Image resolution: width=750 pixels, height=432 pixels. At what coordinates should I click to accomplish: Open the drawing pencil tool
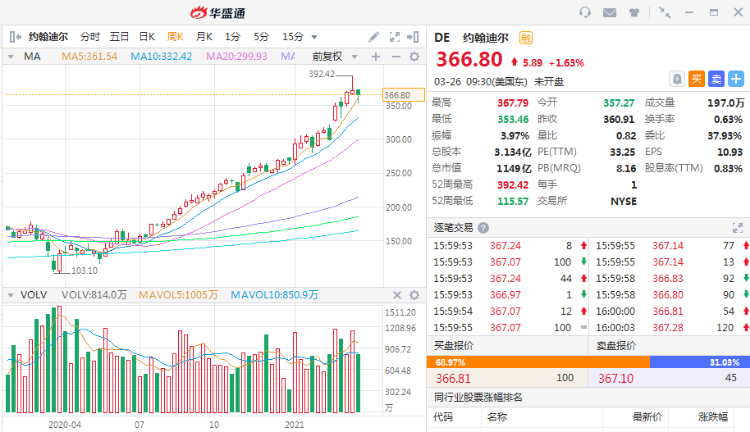click(374, 37)
